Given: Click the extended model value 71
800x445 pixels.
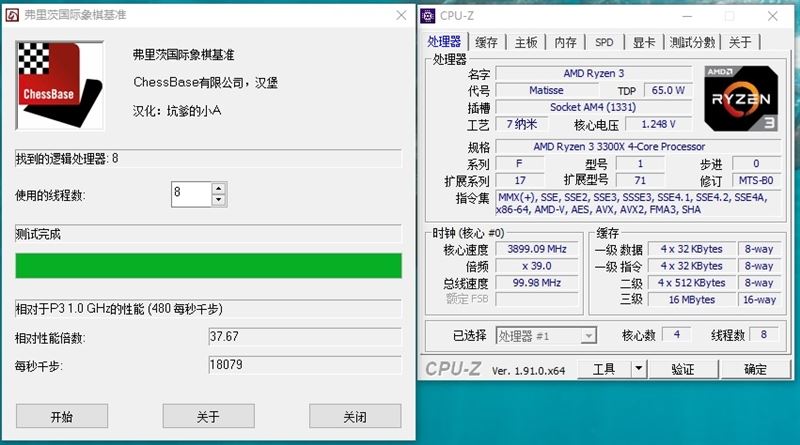Looking at the screenshot, I should click(640, 180).
